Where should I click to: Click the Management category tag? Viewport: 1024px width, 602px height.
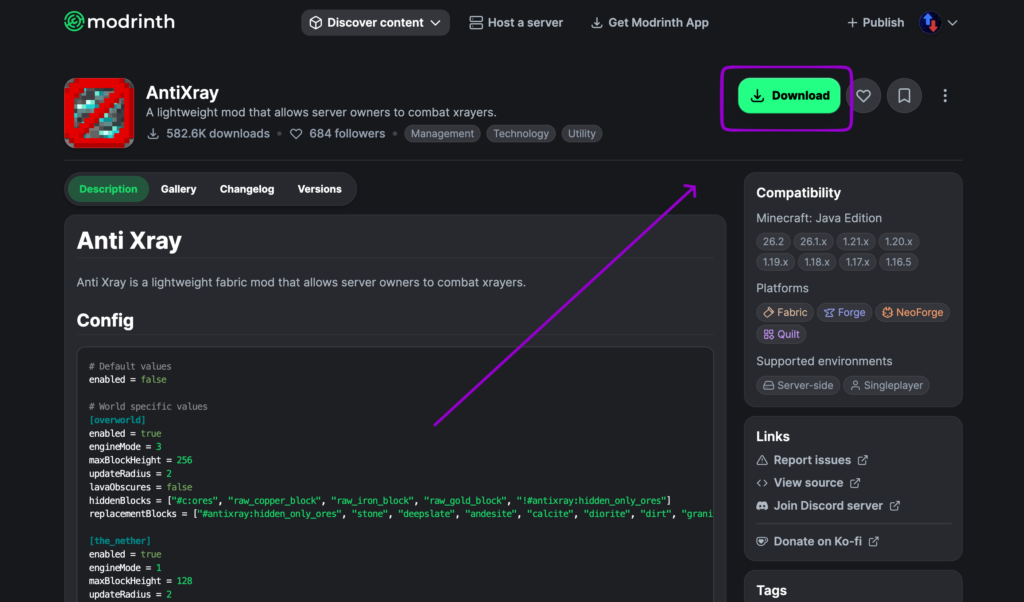442,133
